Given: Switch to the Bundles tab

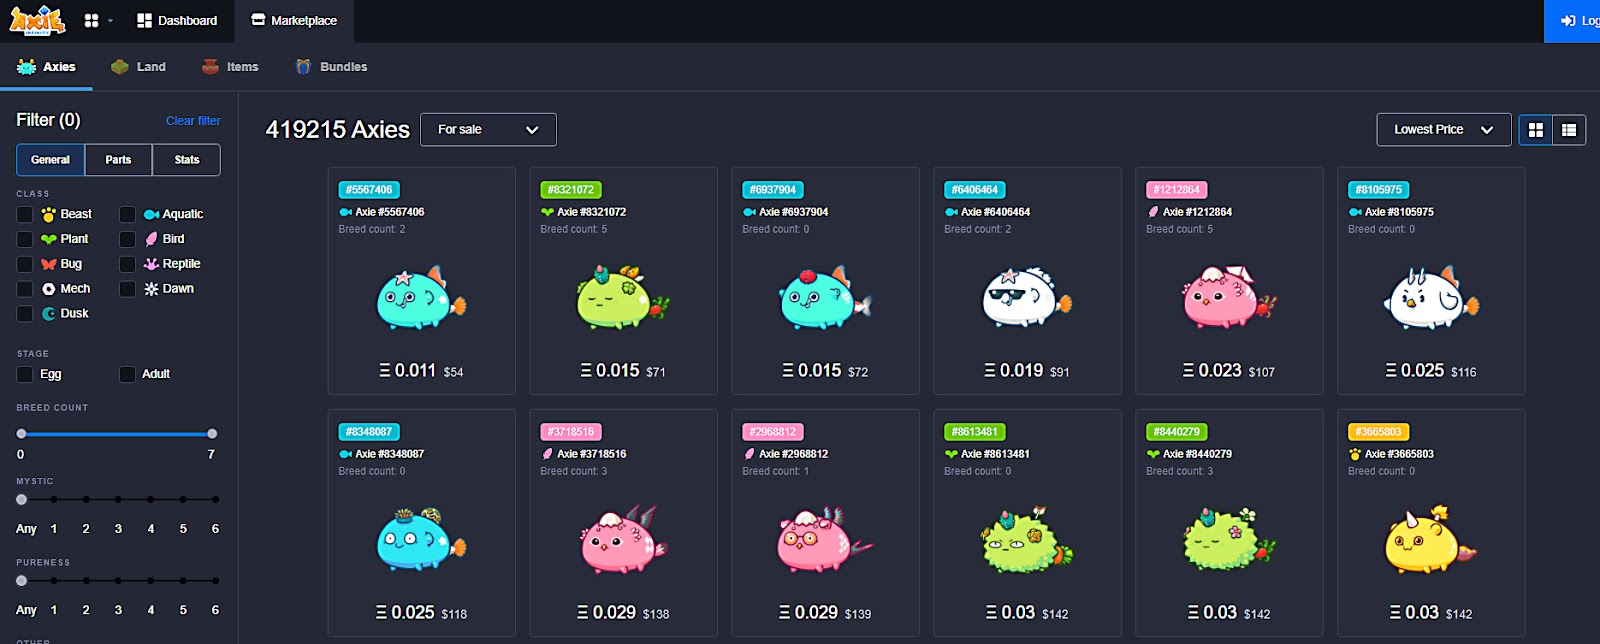Looking at the screenshot, I should (331, 67).
